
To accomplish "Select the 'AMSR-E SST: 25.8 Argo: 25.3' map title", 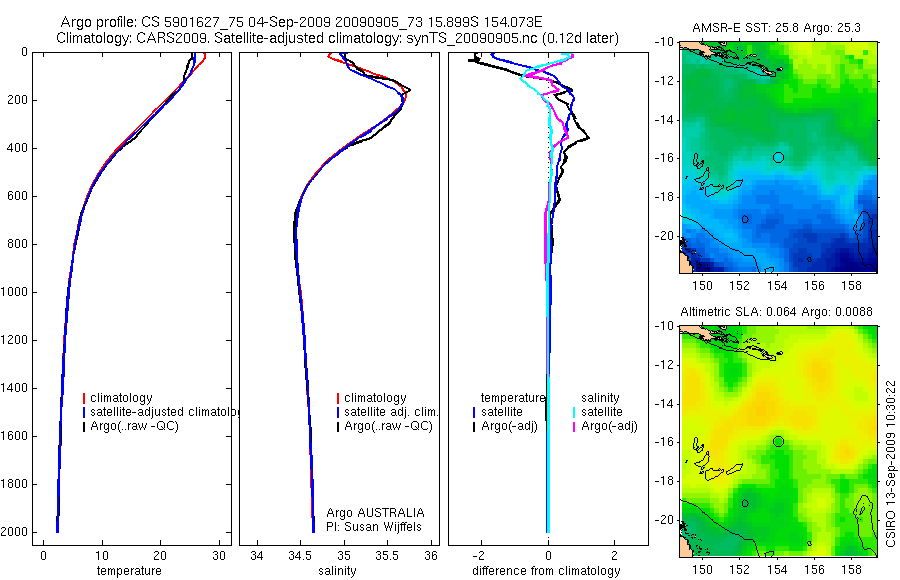I will [776, 28].
